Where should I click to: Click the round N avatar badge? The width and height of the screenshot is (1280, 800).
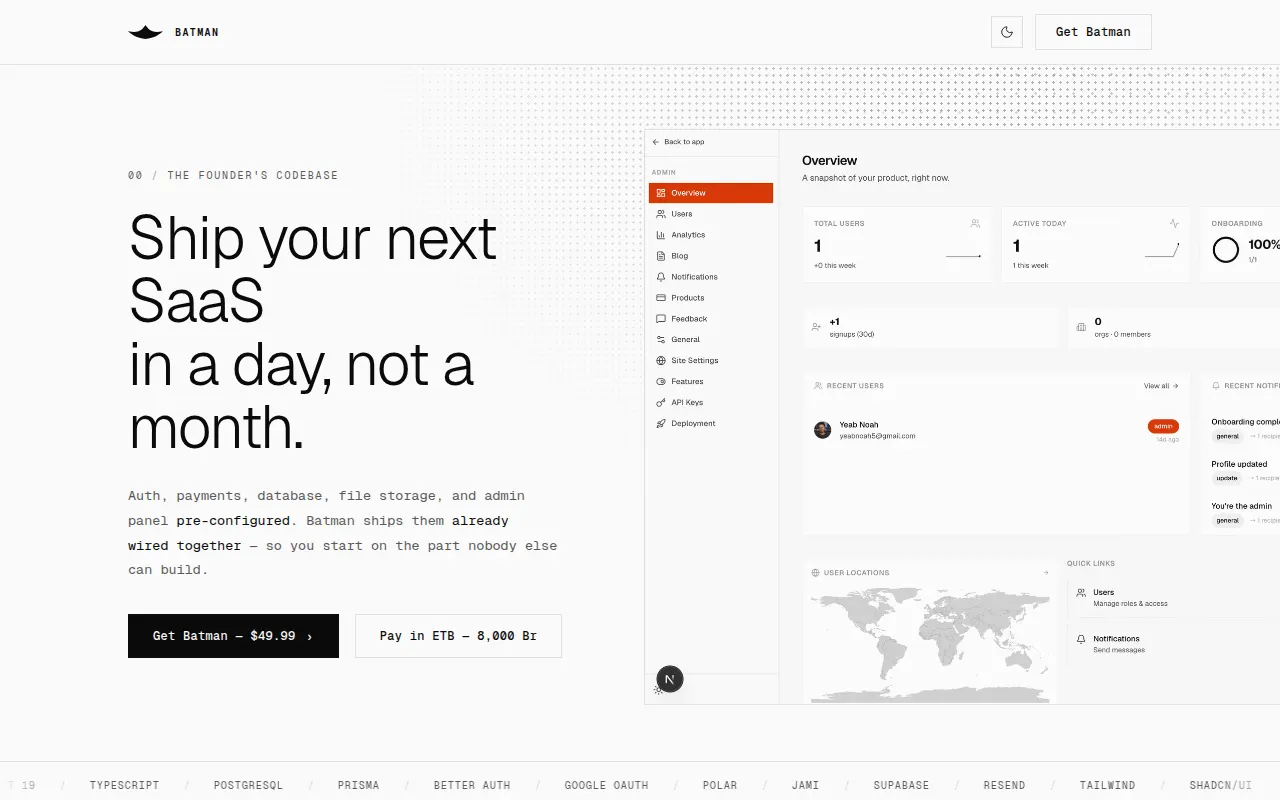click(670, 679)
